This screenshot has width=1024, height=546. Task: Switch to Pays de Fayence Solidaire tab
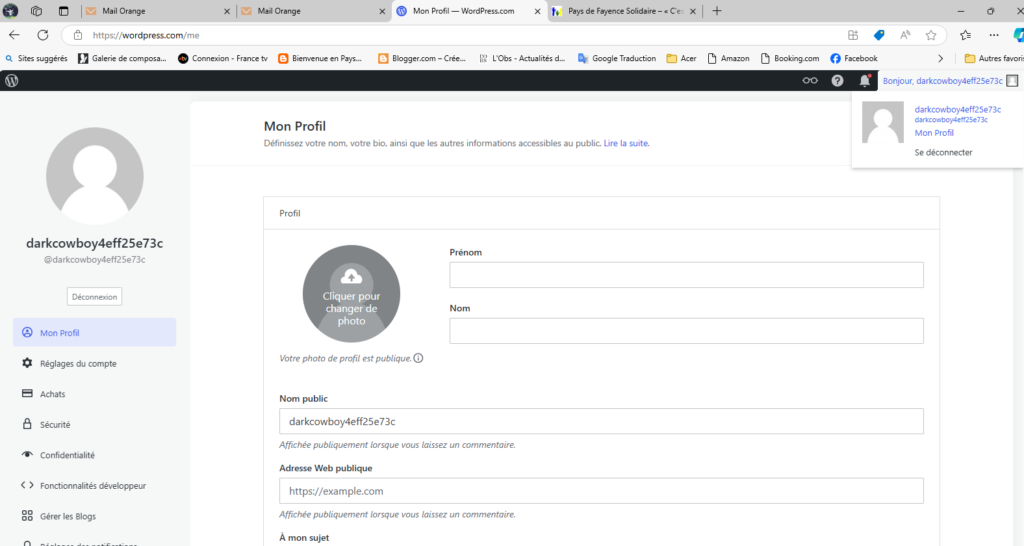coord(625,11)
